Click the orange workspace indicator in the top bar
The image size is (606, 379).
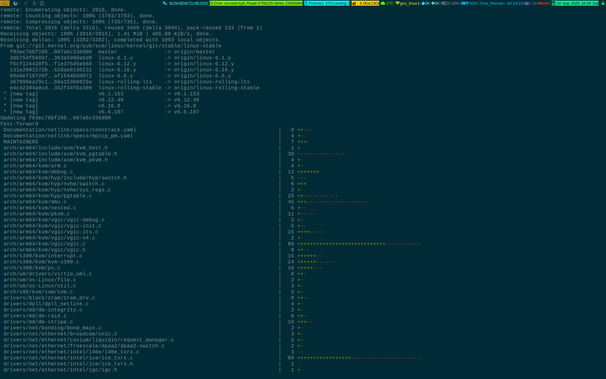(x=5, y=3)
